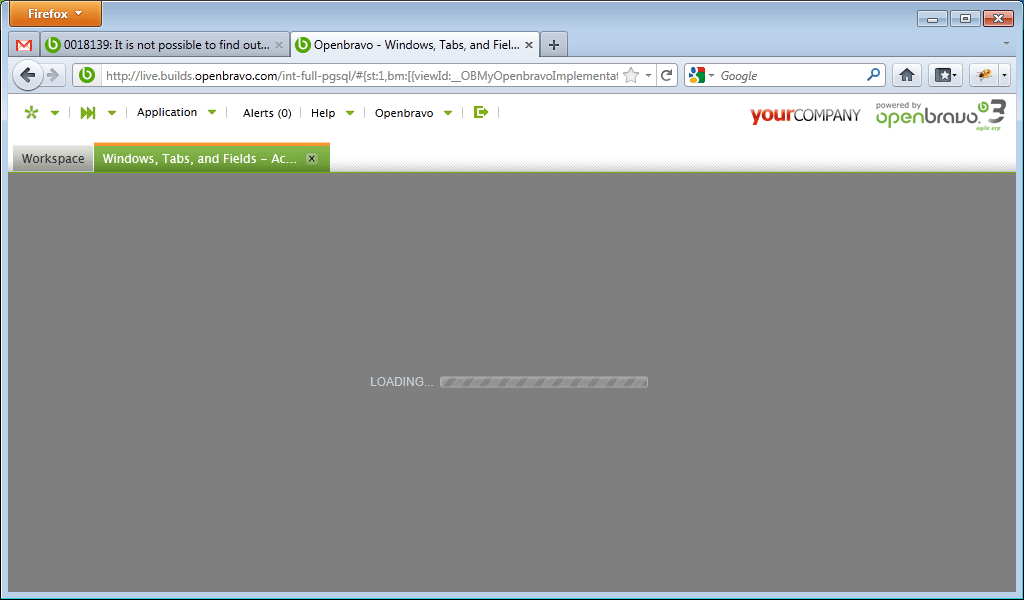Screen dimensions: 1024x600
Task: Open a new browser tab with plus button
Action: [x=554, y=45]
